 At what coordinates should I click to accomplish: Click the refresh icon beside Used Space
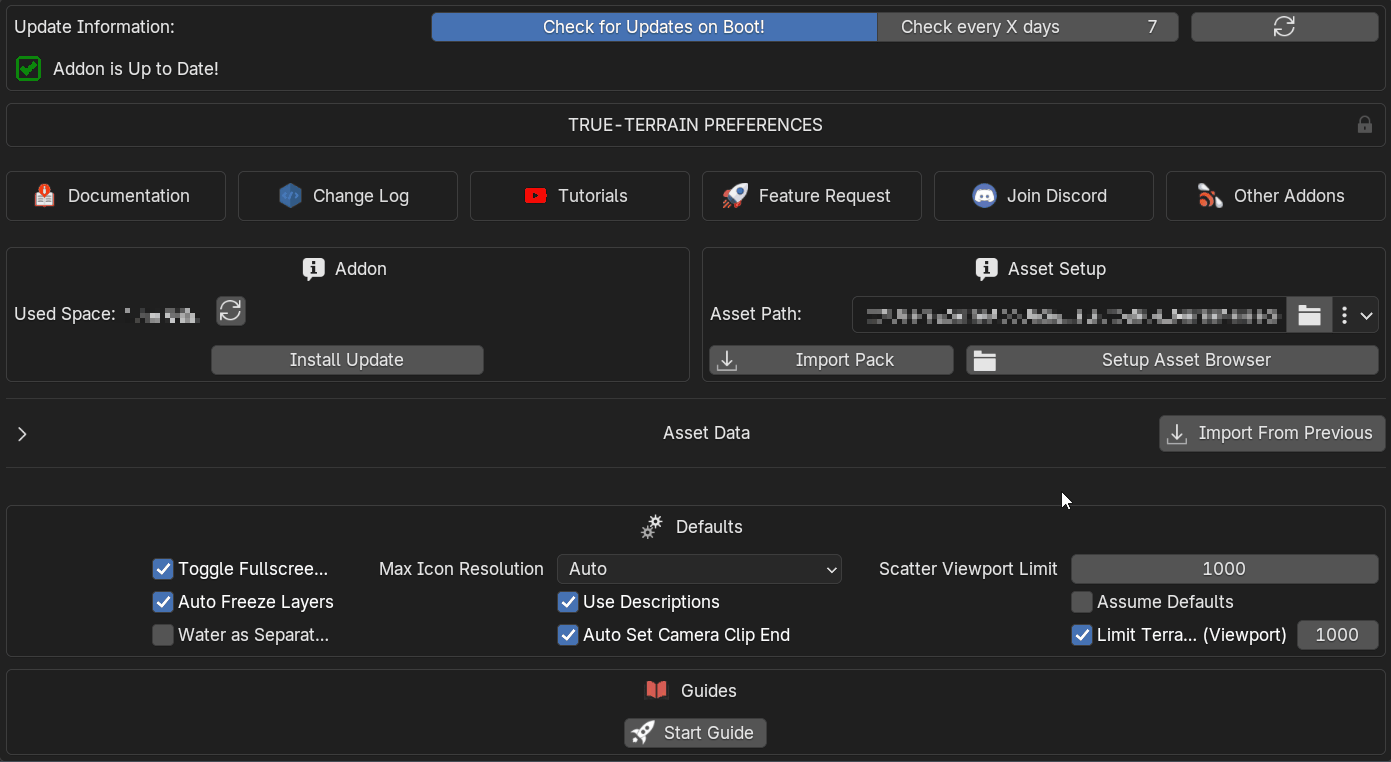(231, 311)
